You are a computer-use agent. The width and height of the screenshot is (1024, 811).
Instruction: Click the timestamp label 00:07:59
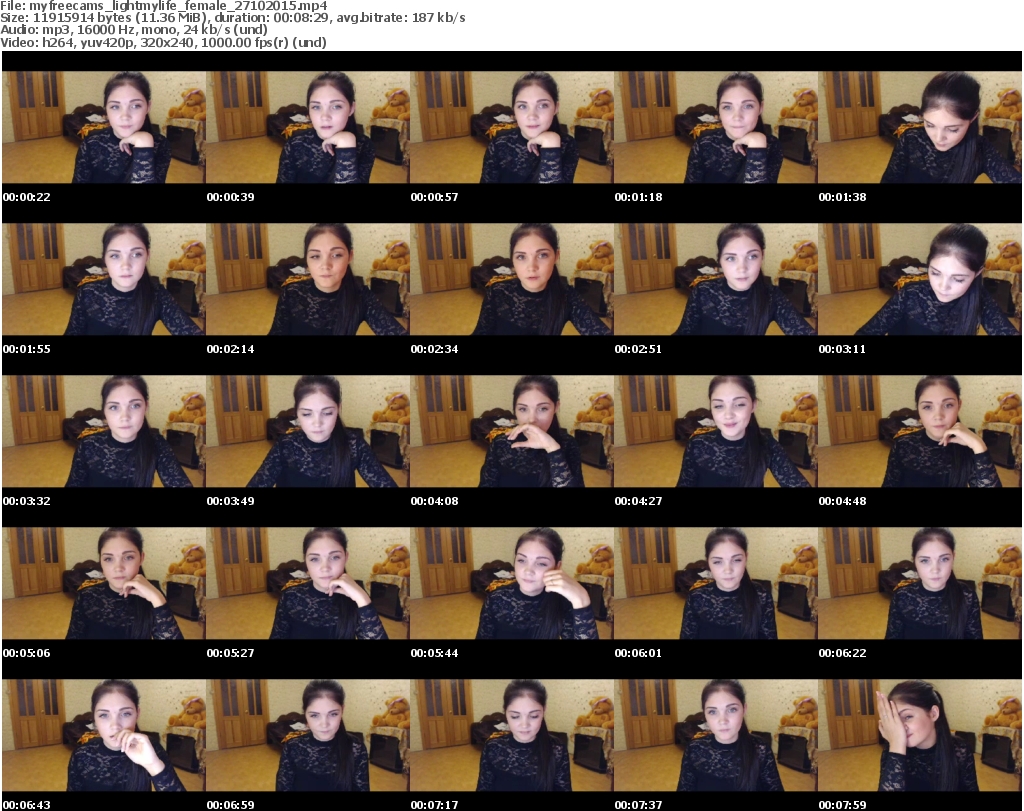pyautogui.click(x=842, y=805)
